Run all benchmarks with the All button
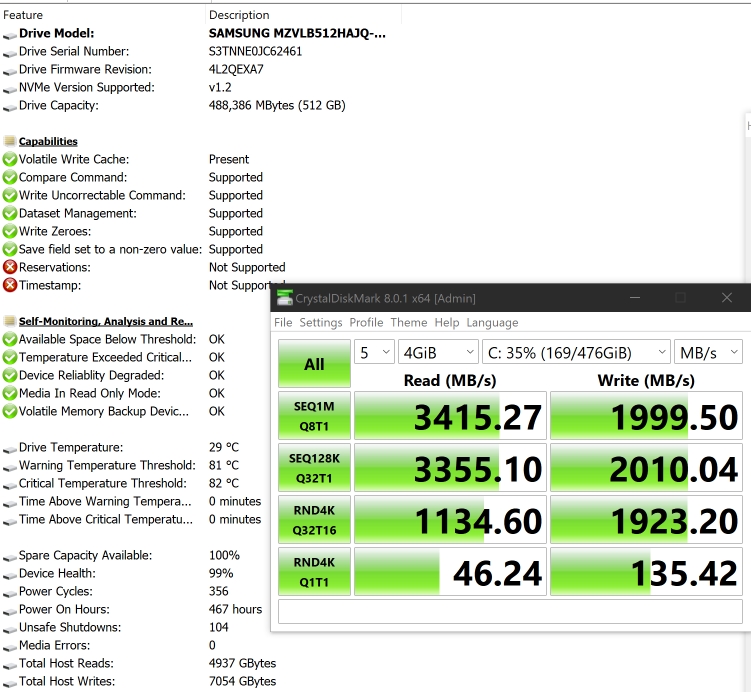The image size is (751, 692). click(x=314, y=363)
